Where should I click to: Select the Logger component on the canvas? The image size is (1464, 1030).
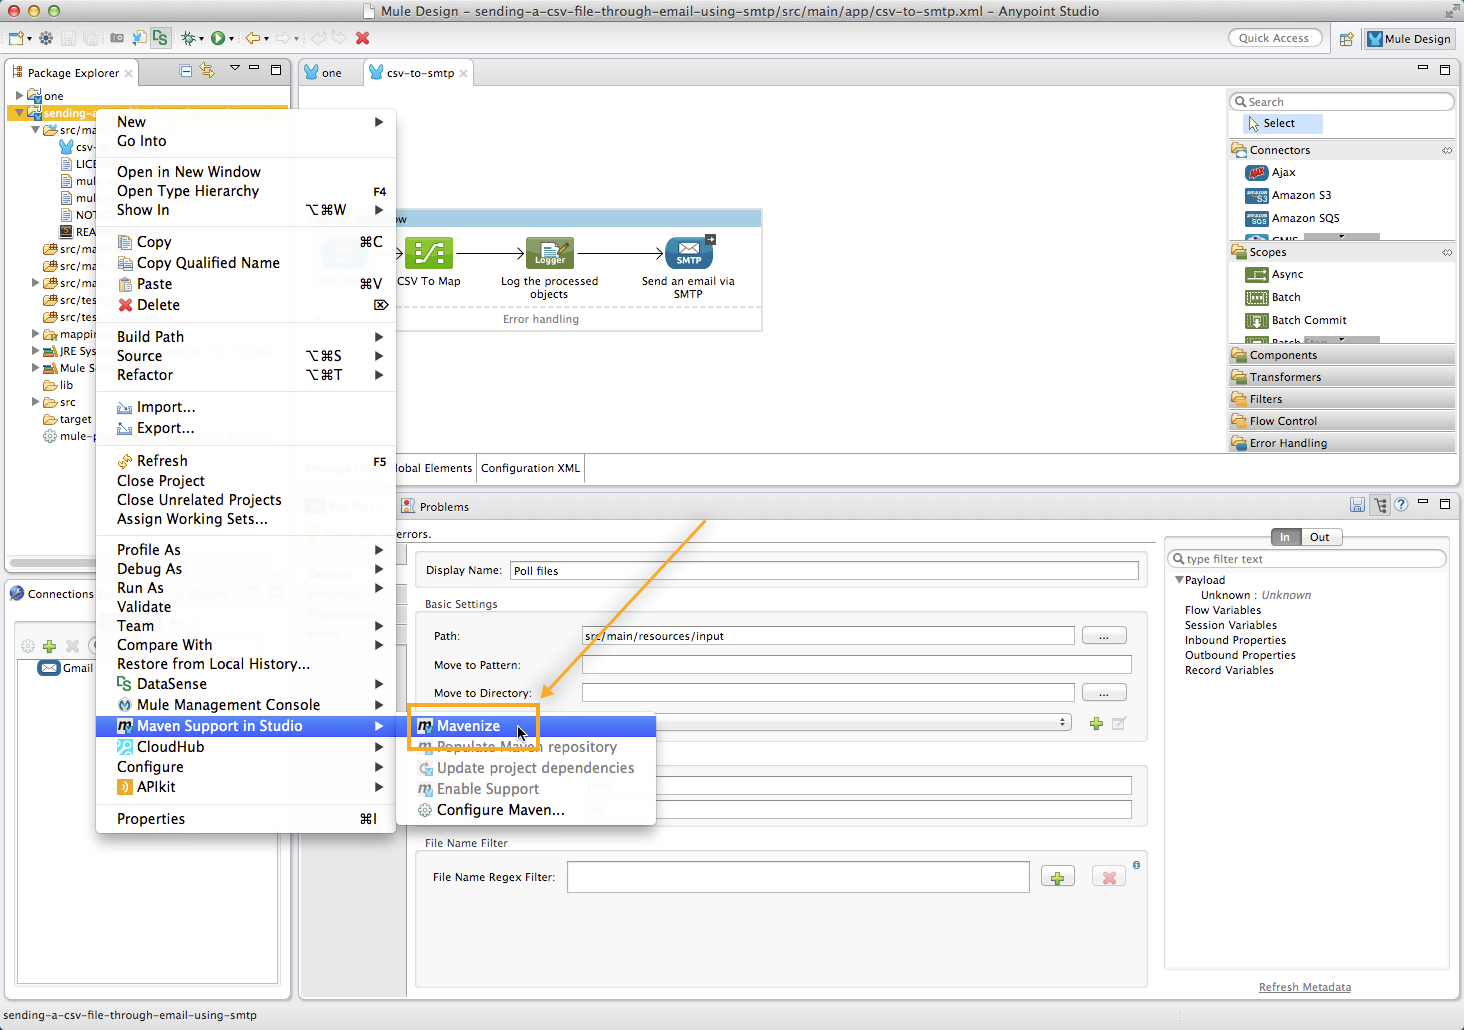click(549, 253)
